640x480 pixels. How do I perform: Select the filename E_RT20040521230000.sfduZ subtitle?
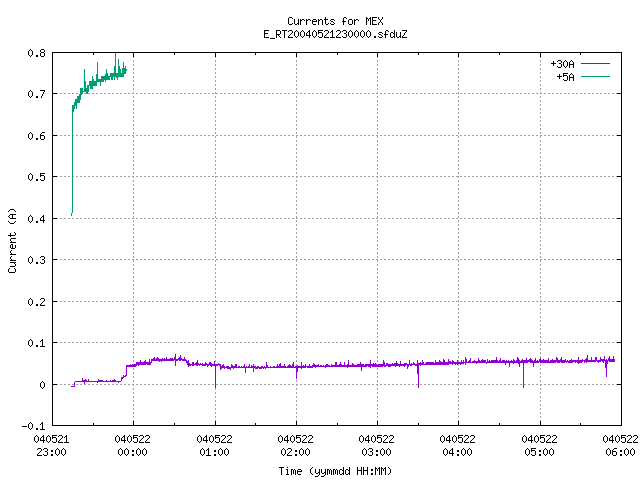335,34
